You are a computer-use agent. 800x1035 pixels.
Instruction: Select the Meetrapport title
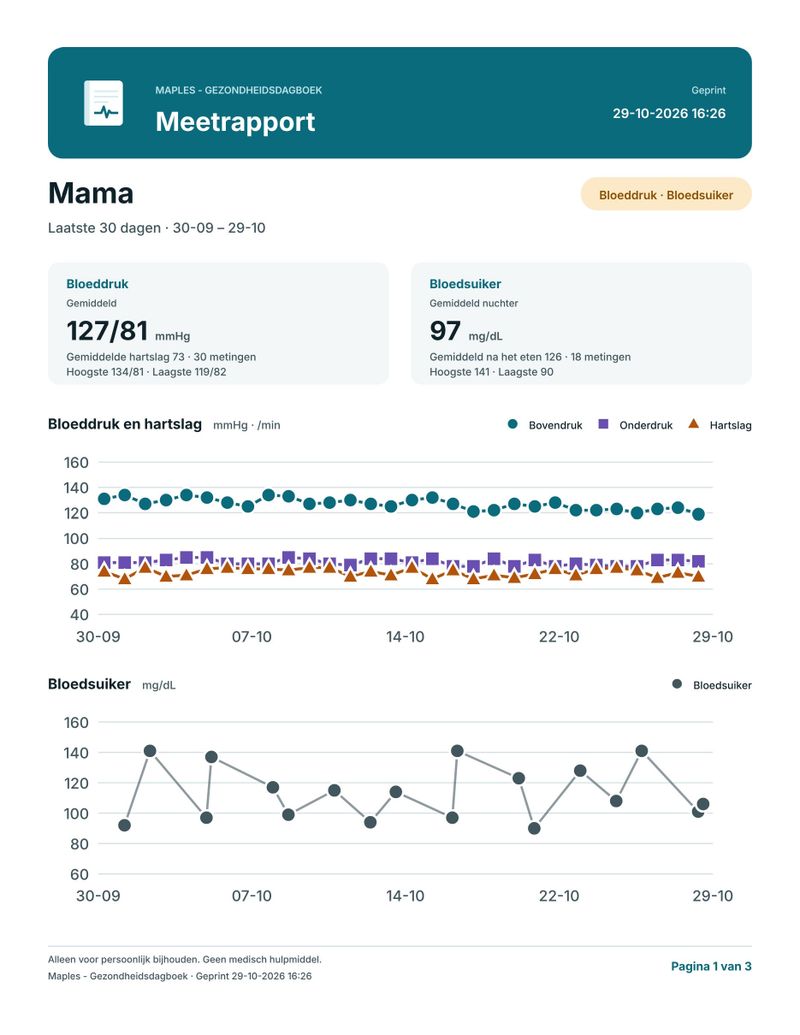[x=235, y=121]
